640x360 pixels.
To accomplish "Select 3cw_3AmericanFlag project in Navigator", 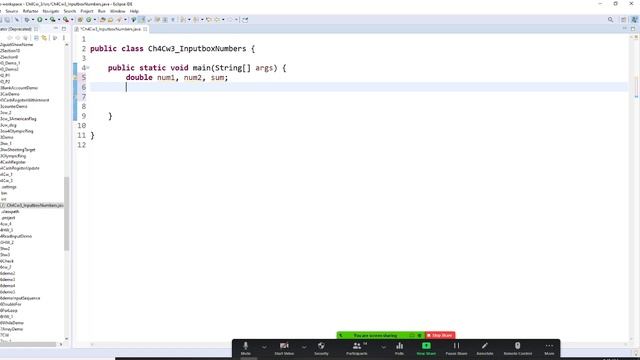I will (18, 119).
